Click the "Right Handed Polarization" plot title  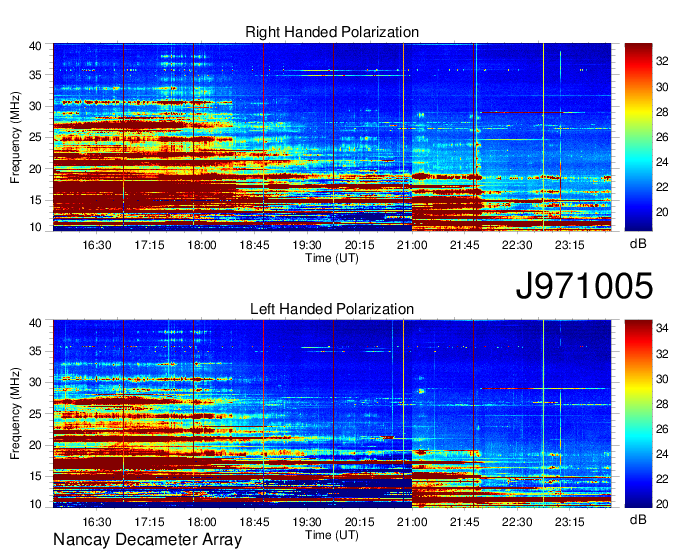332,32
